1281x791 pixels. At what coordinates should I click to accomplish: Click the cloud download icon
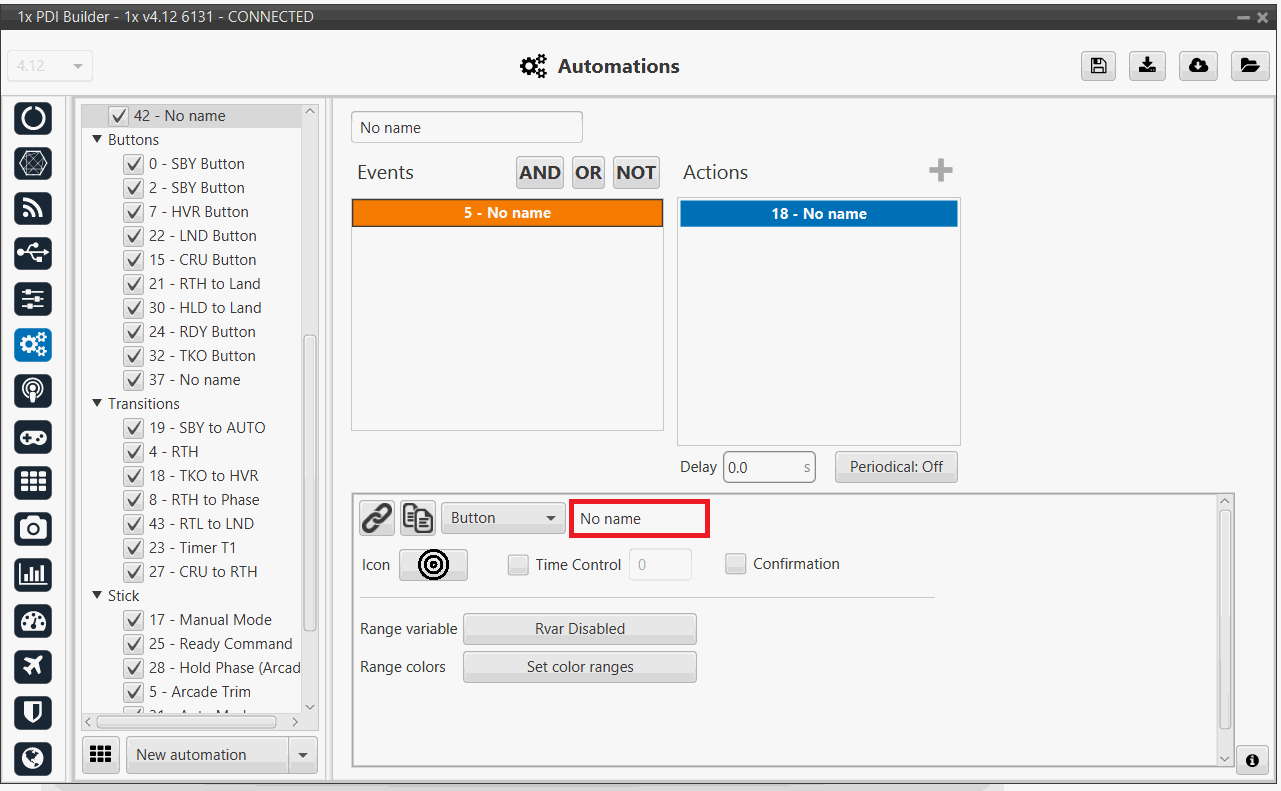tap(1198, 66)
